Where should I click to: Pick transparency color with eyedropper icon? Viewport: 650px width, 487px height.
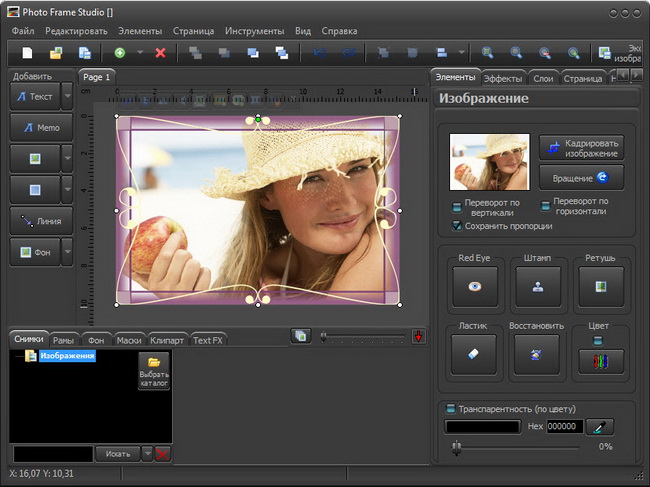pyautogui.click(x=600, y=427)
